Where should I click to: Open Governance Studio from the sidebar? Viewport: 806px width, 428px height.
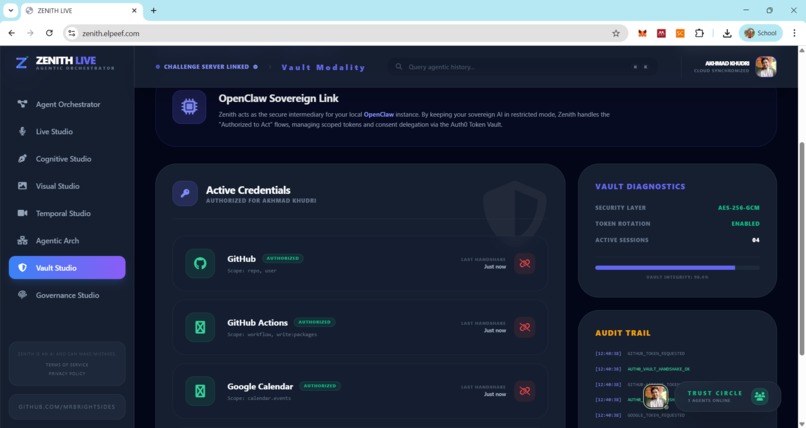pyautogui.click(x=67, y=295)
